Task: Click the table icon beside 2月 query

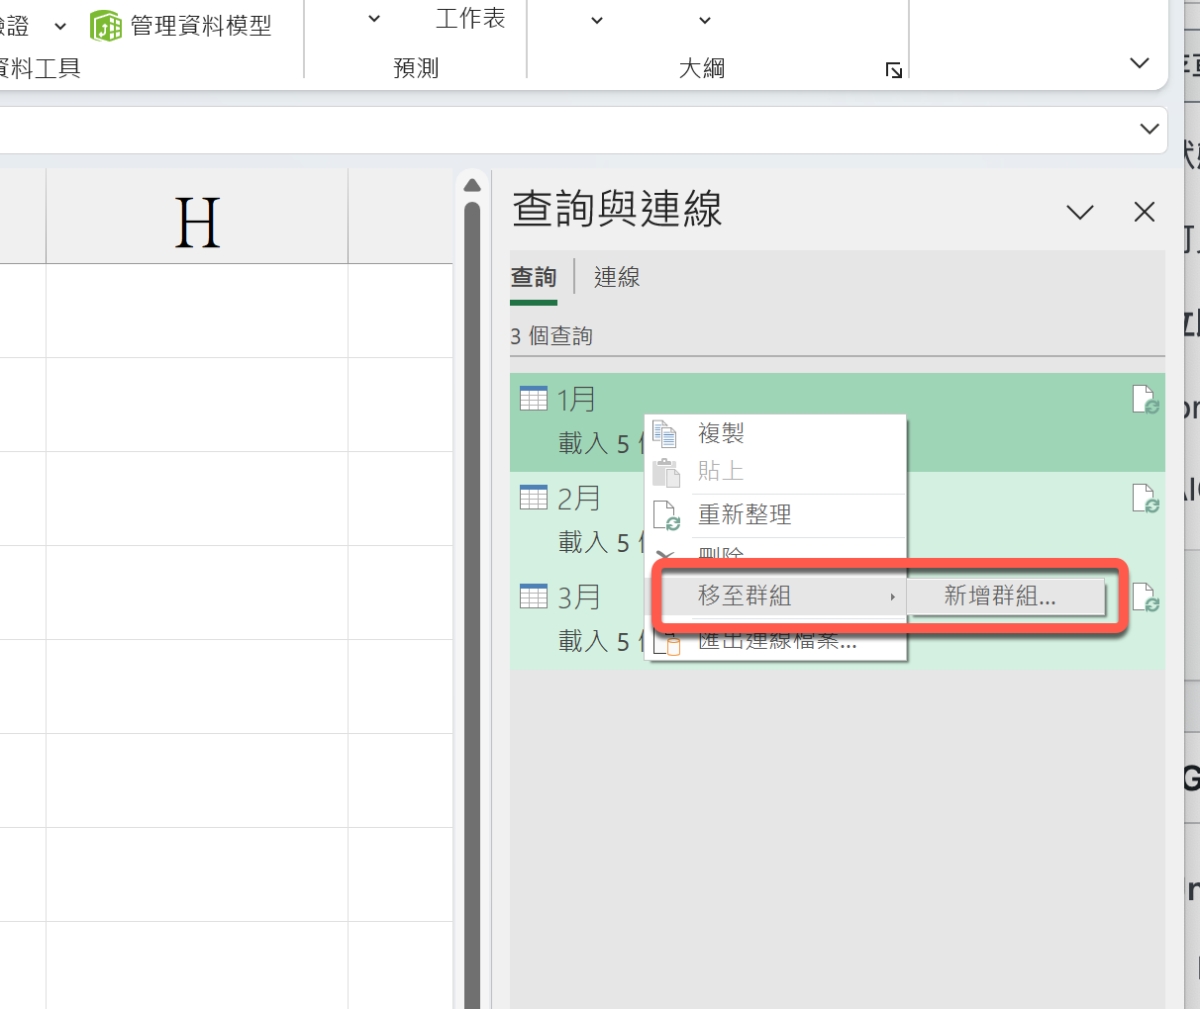Action: [x=534, y=497]
